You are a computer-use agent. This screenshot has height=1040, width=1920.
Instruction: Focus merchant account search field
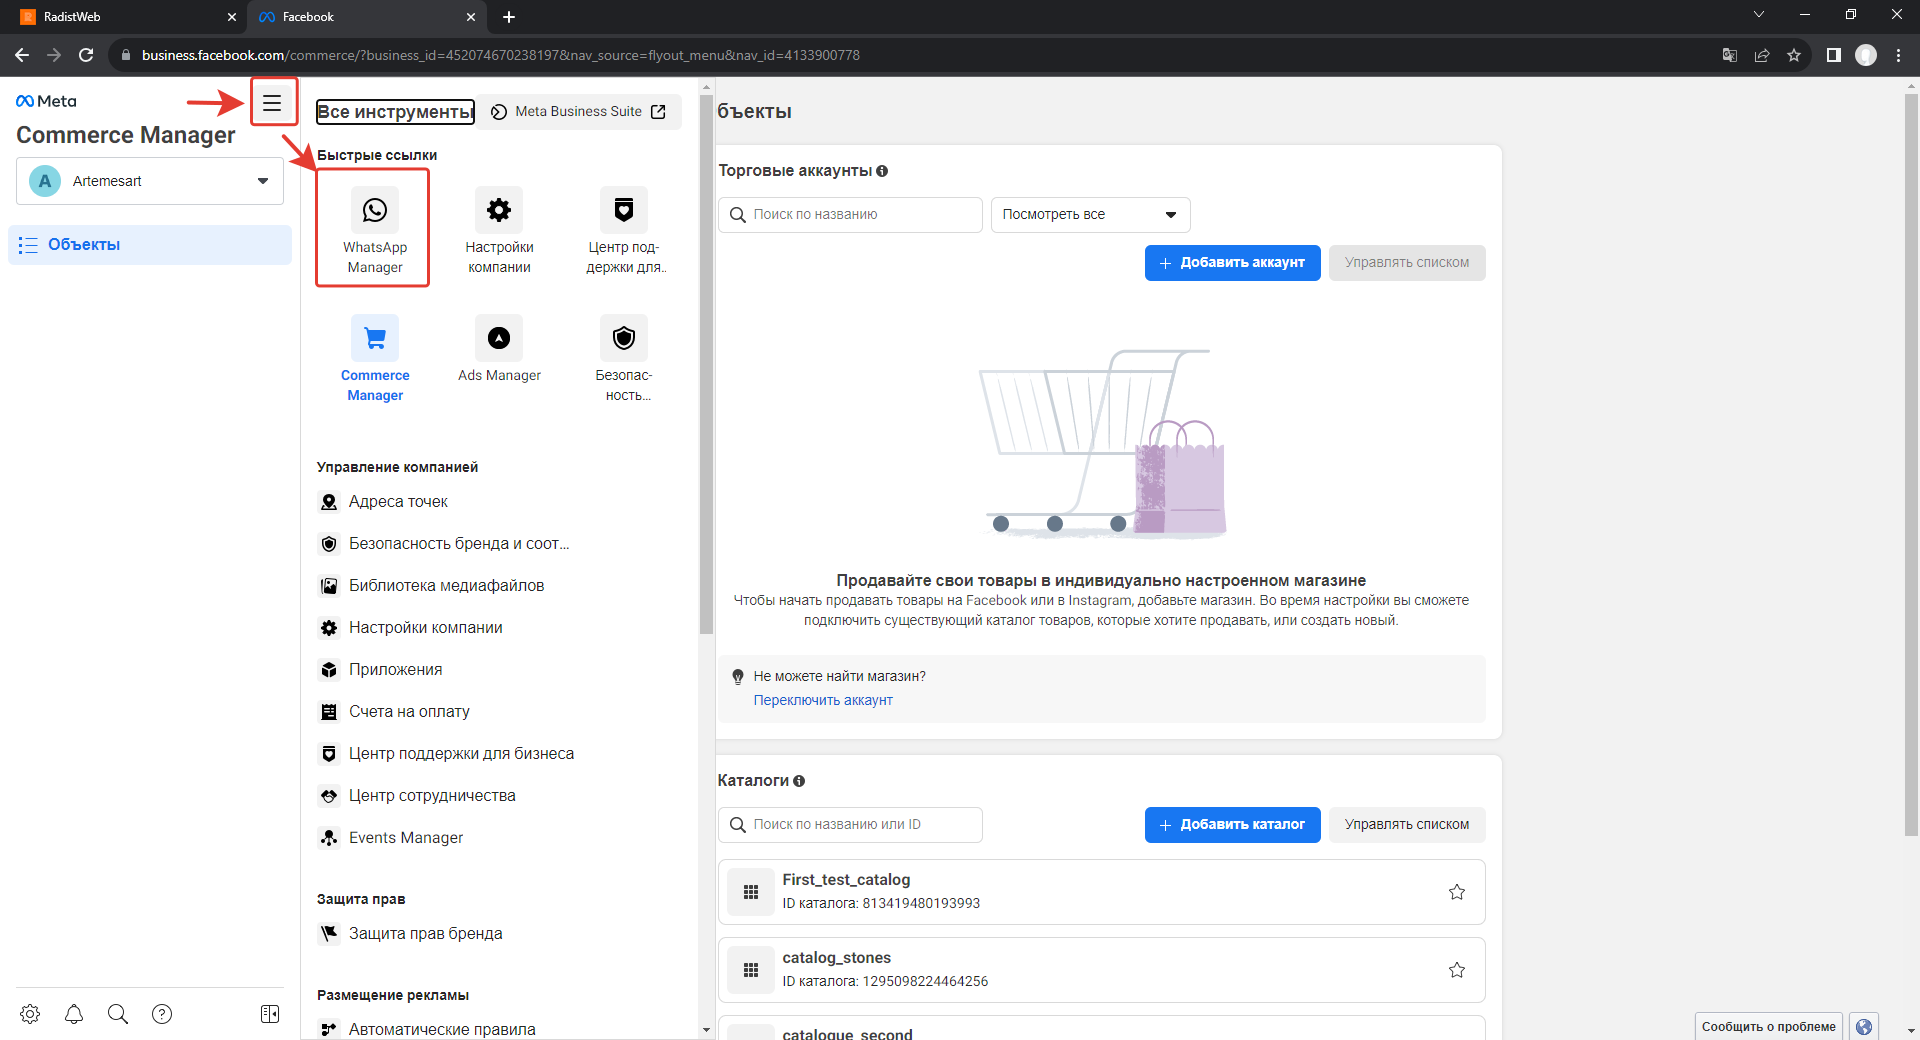pyautogui.click(x=850, y=215)
